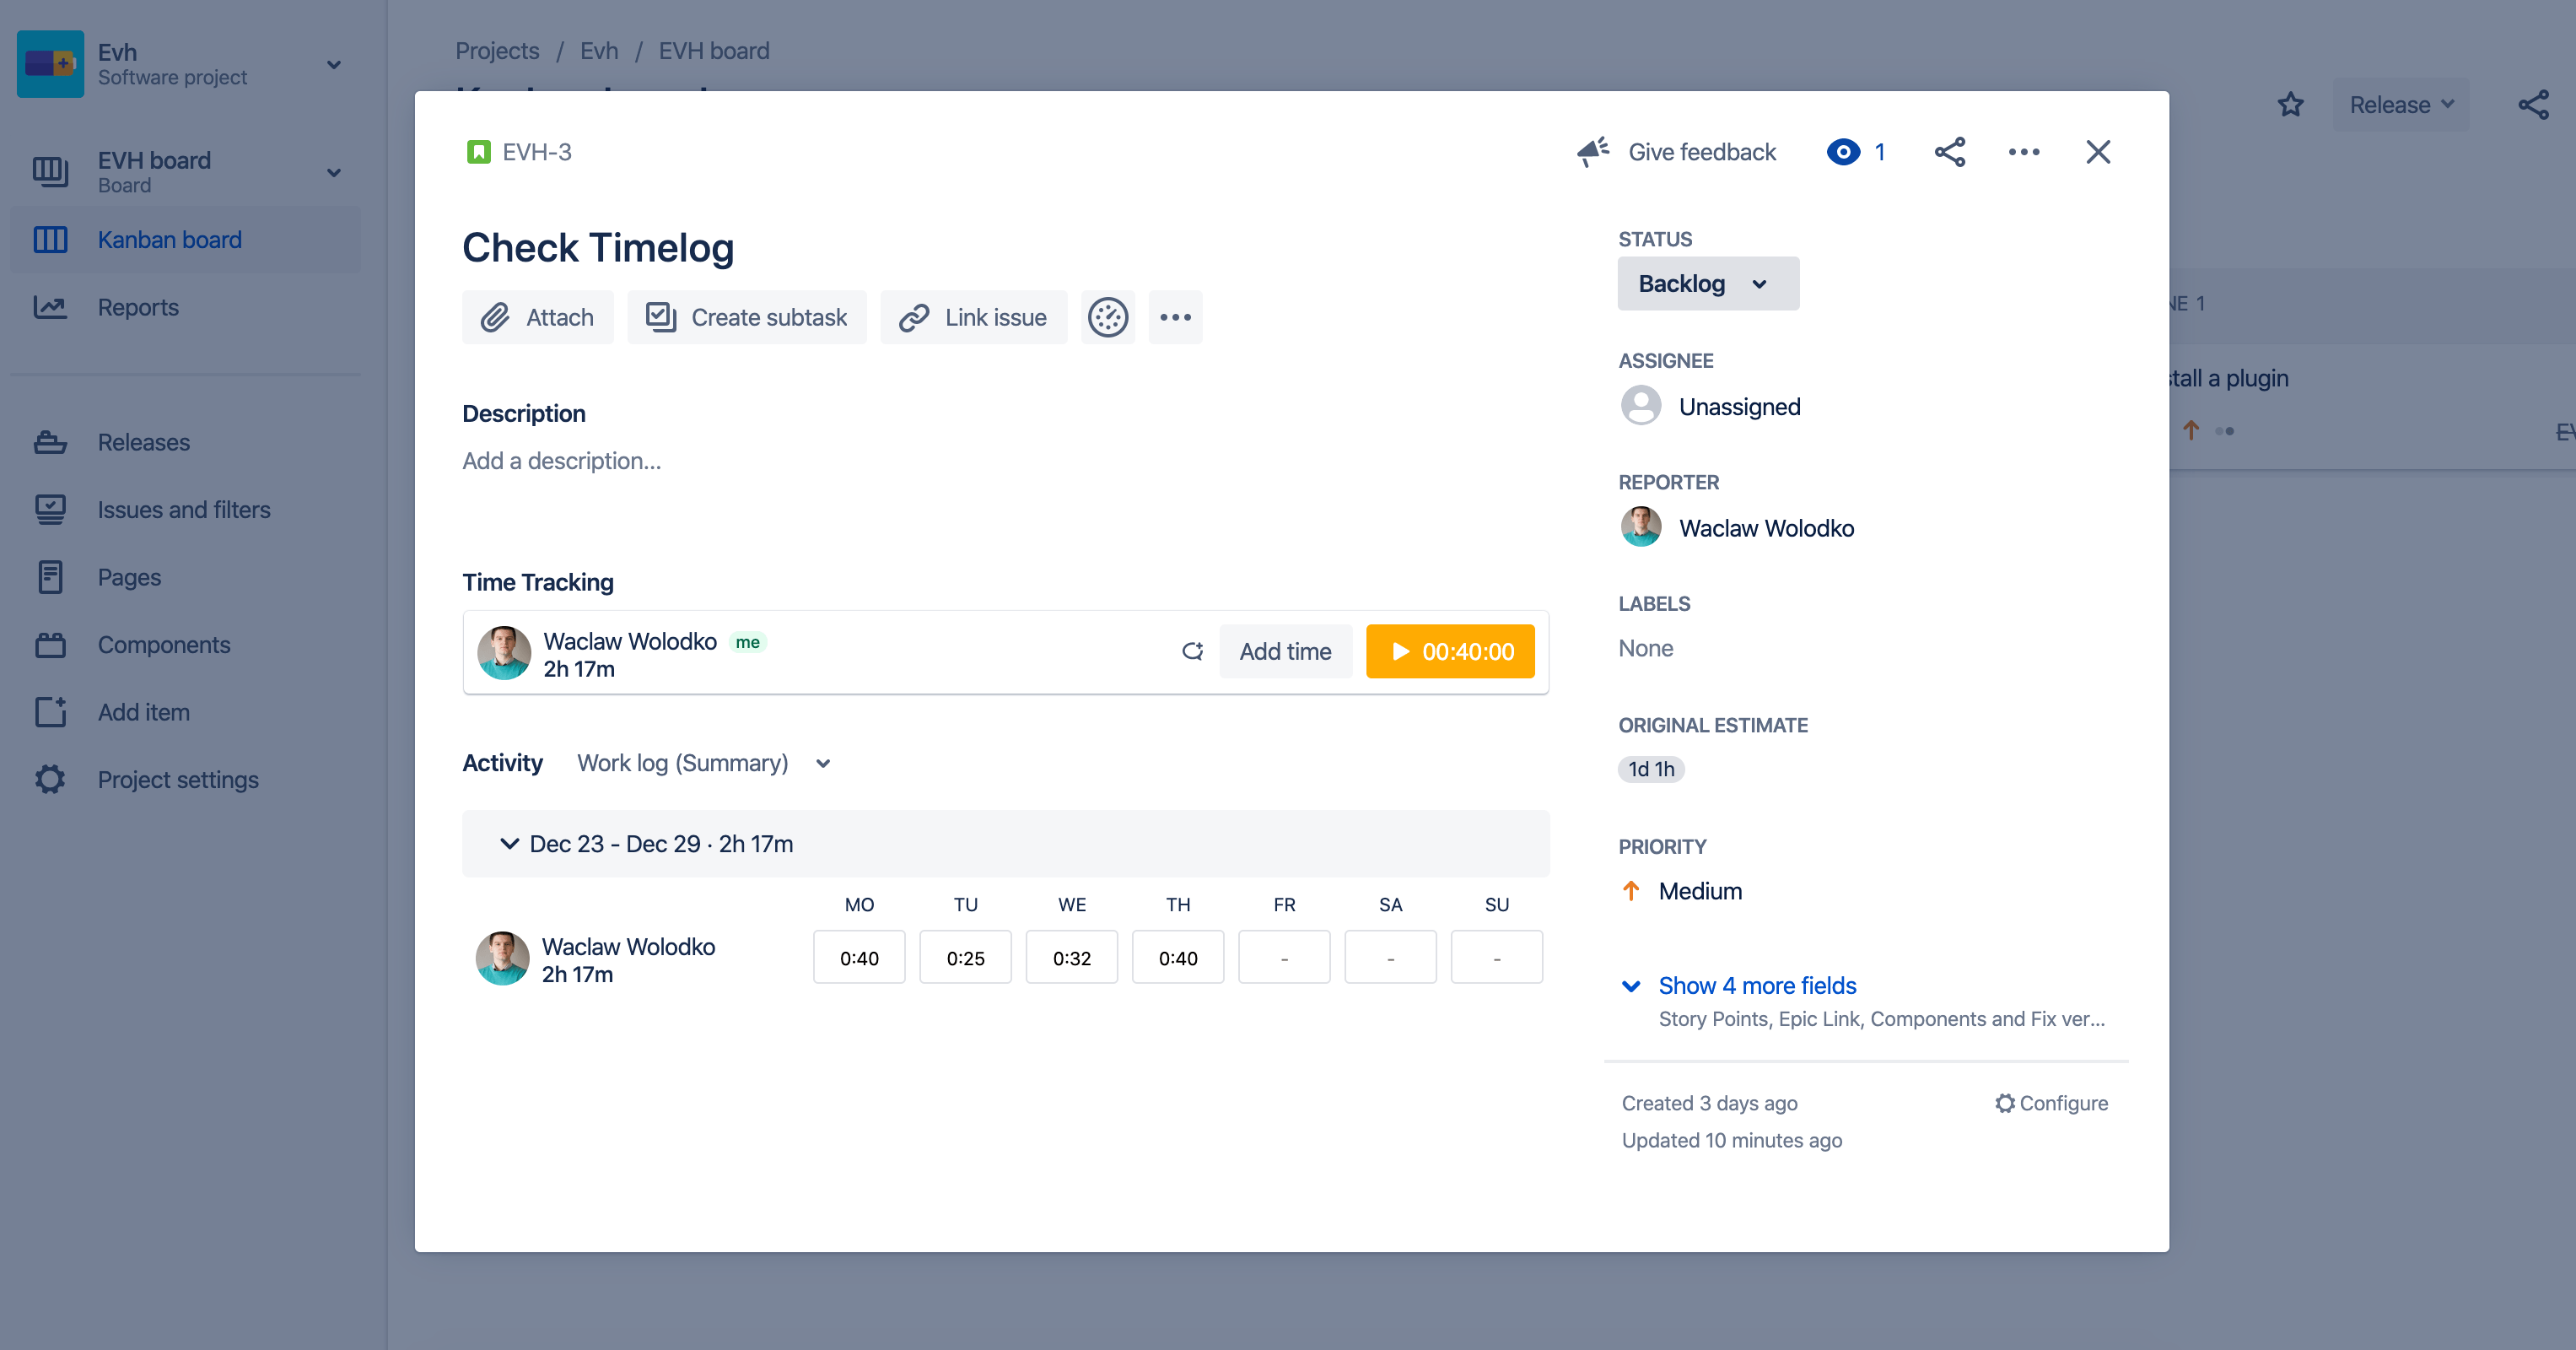Click the Give feedback megaphone icon
Screen dimensions: 2576x1350
1593,152
